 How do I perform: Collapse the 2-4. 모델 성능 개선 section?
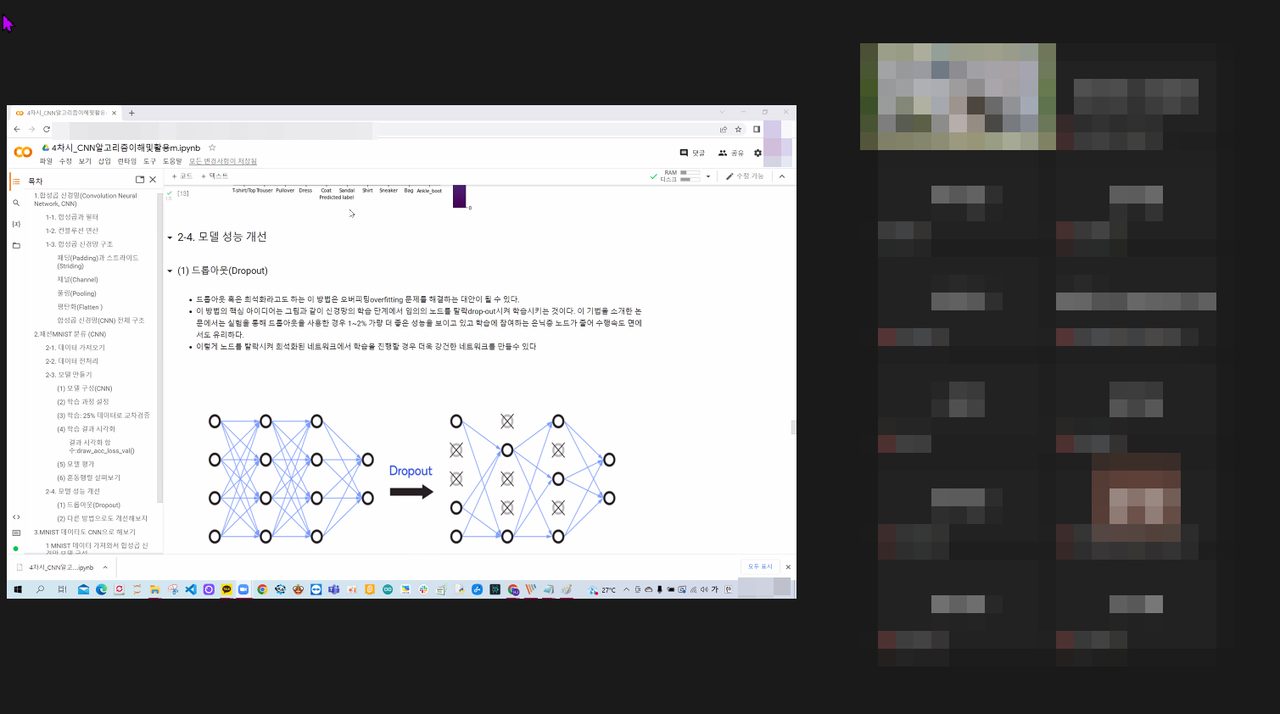click(x=170, y=237)
